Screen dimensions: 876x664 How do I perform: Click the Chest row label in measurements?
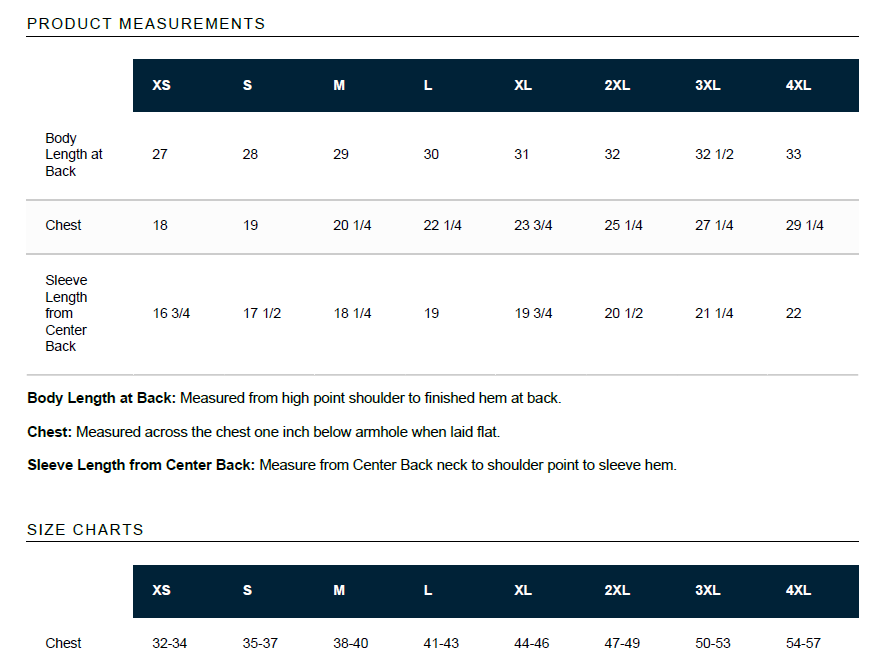tap(63, 225)
